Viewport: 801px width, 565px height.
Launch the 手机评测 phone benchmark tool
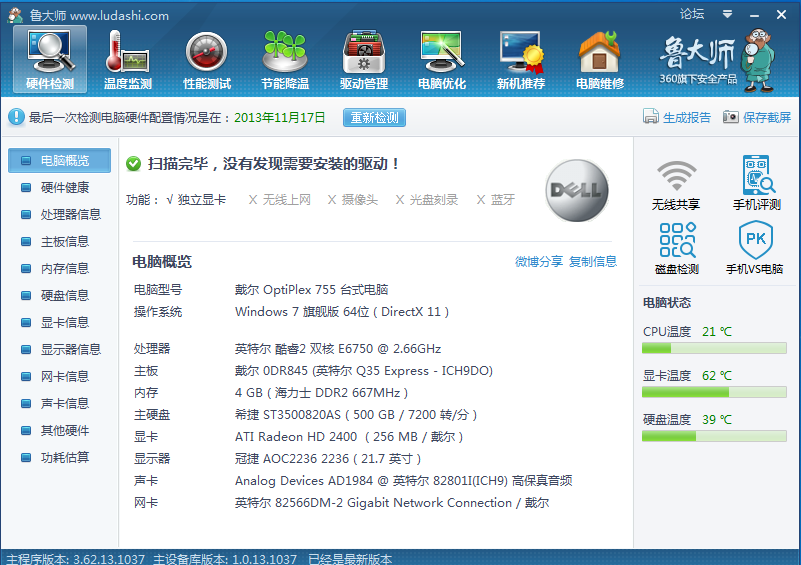click(x=755, y=183)
